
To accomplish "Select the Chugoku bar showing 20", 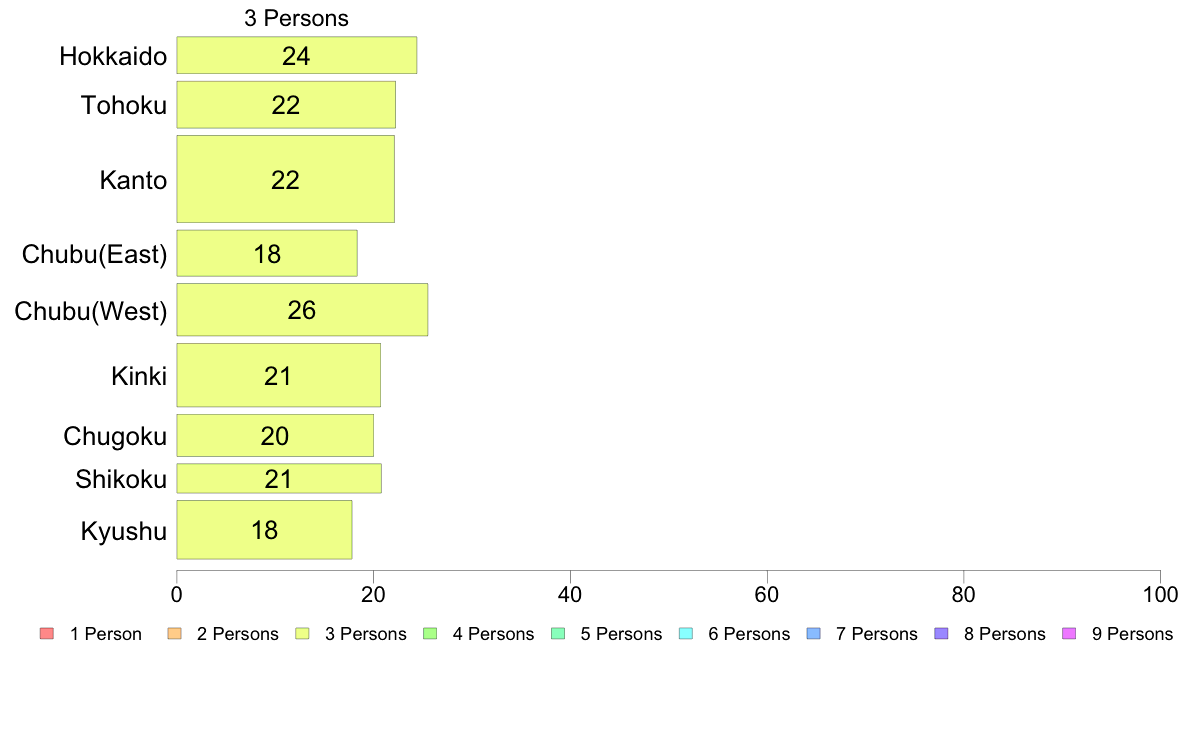I will 275,436.
